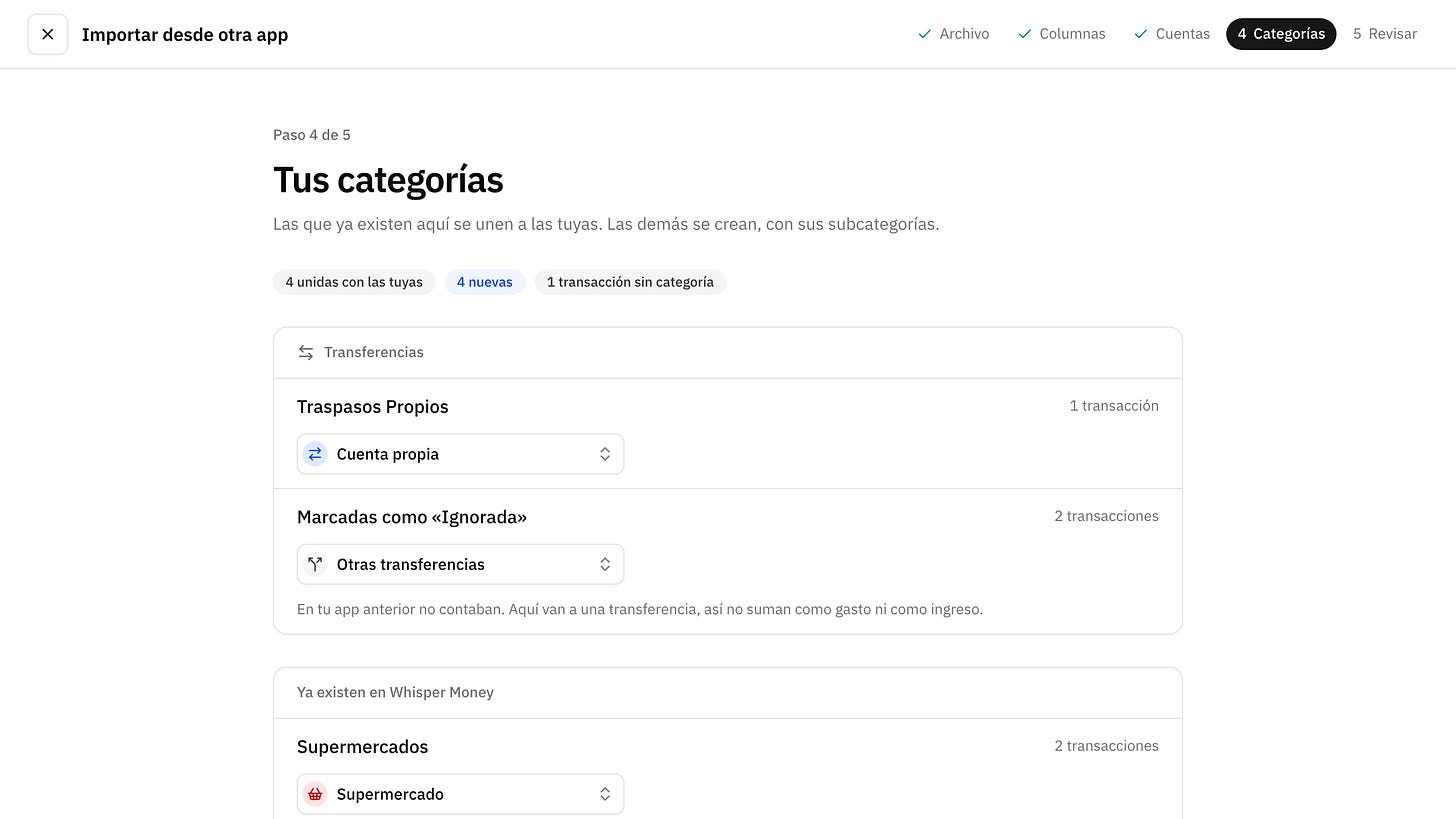Click the note starting 'En tu app anterior'
This screenshot has width=1456, height=819.
(640, 609)
